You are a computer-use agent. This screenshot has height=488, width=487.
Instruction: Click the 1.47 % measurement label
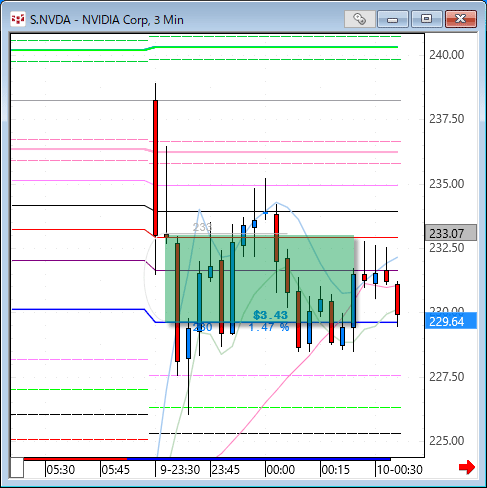coord(269,327)
